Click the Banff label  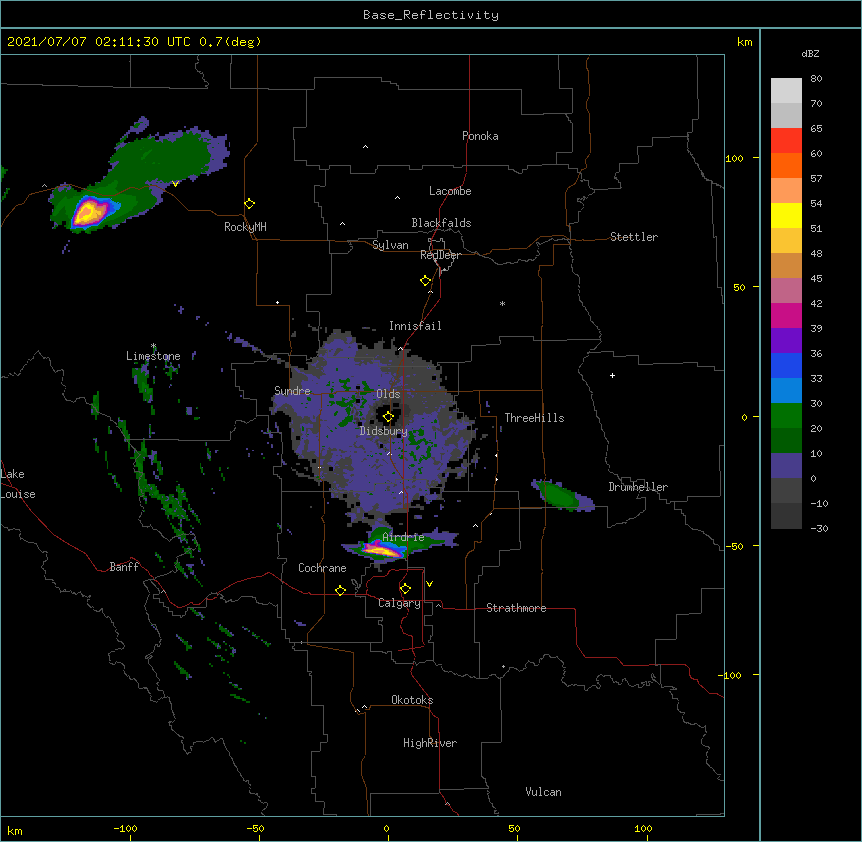coord(124,567)
